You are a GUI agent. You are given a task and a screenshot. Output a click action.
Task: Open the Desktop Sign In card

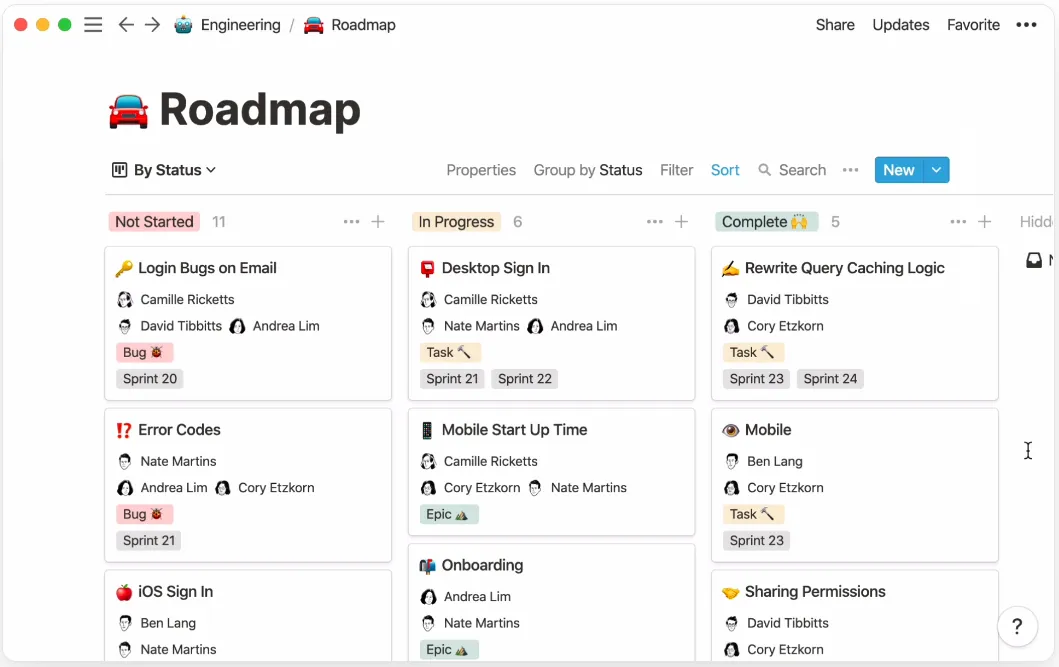(551, 323)
